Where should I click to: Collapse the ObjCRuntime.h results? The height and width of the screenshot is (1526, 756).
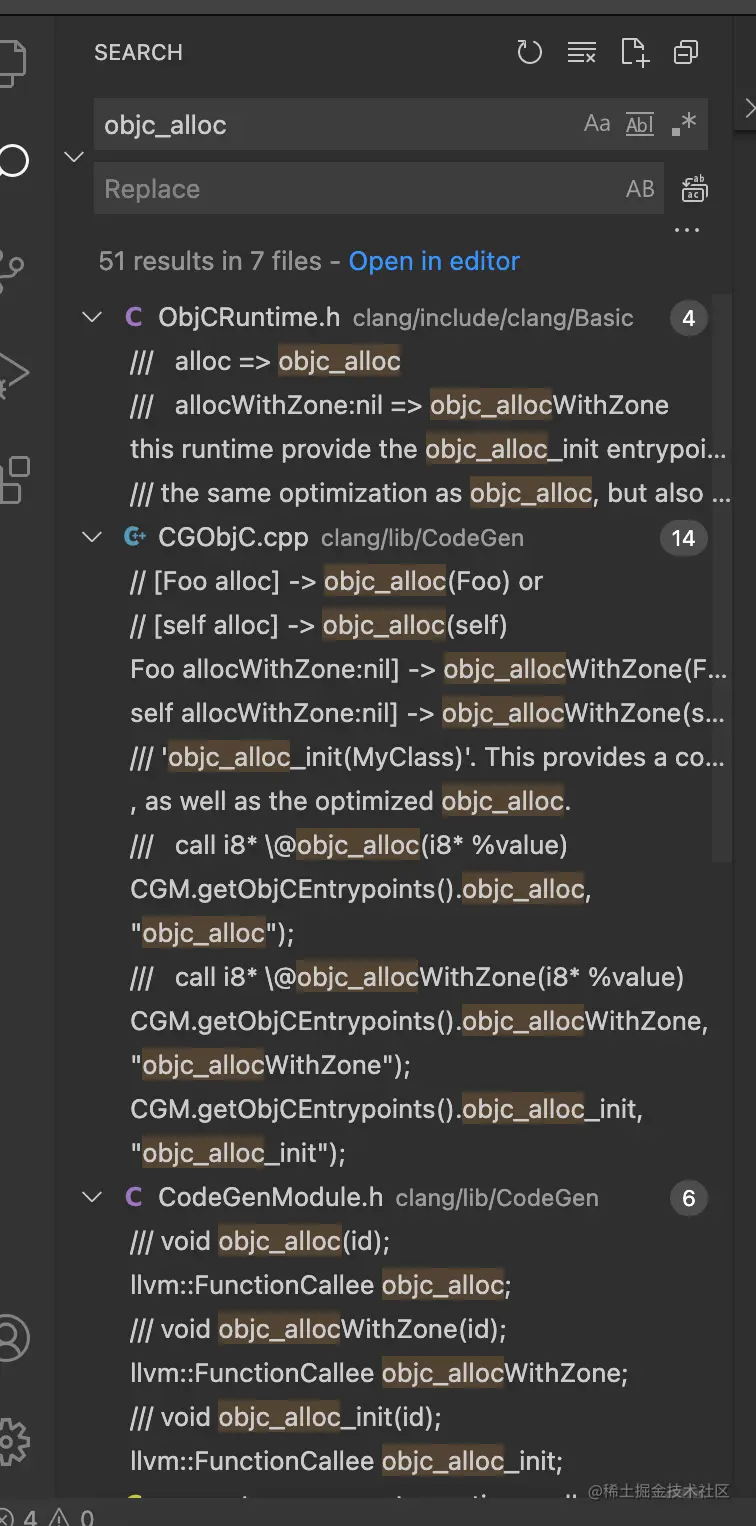(x=92, y=318)
